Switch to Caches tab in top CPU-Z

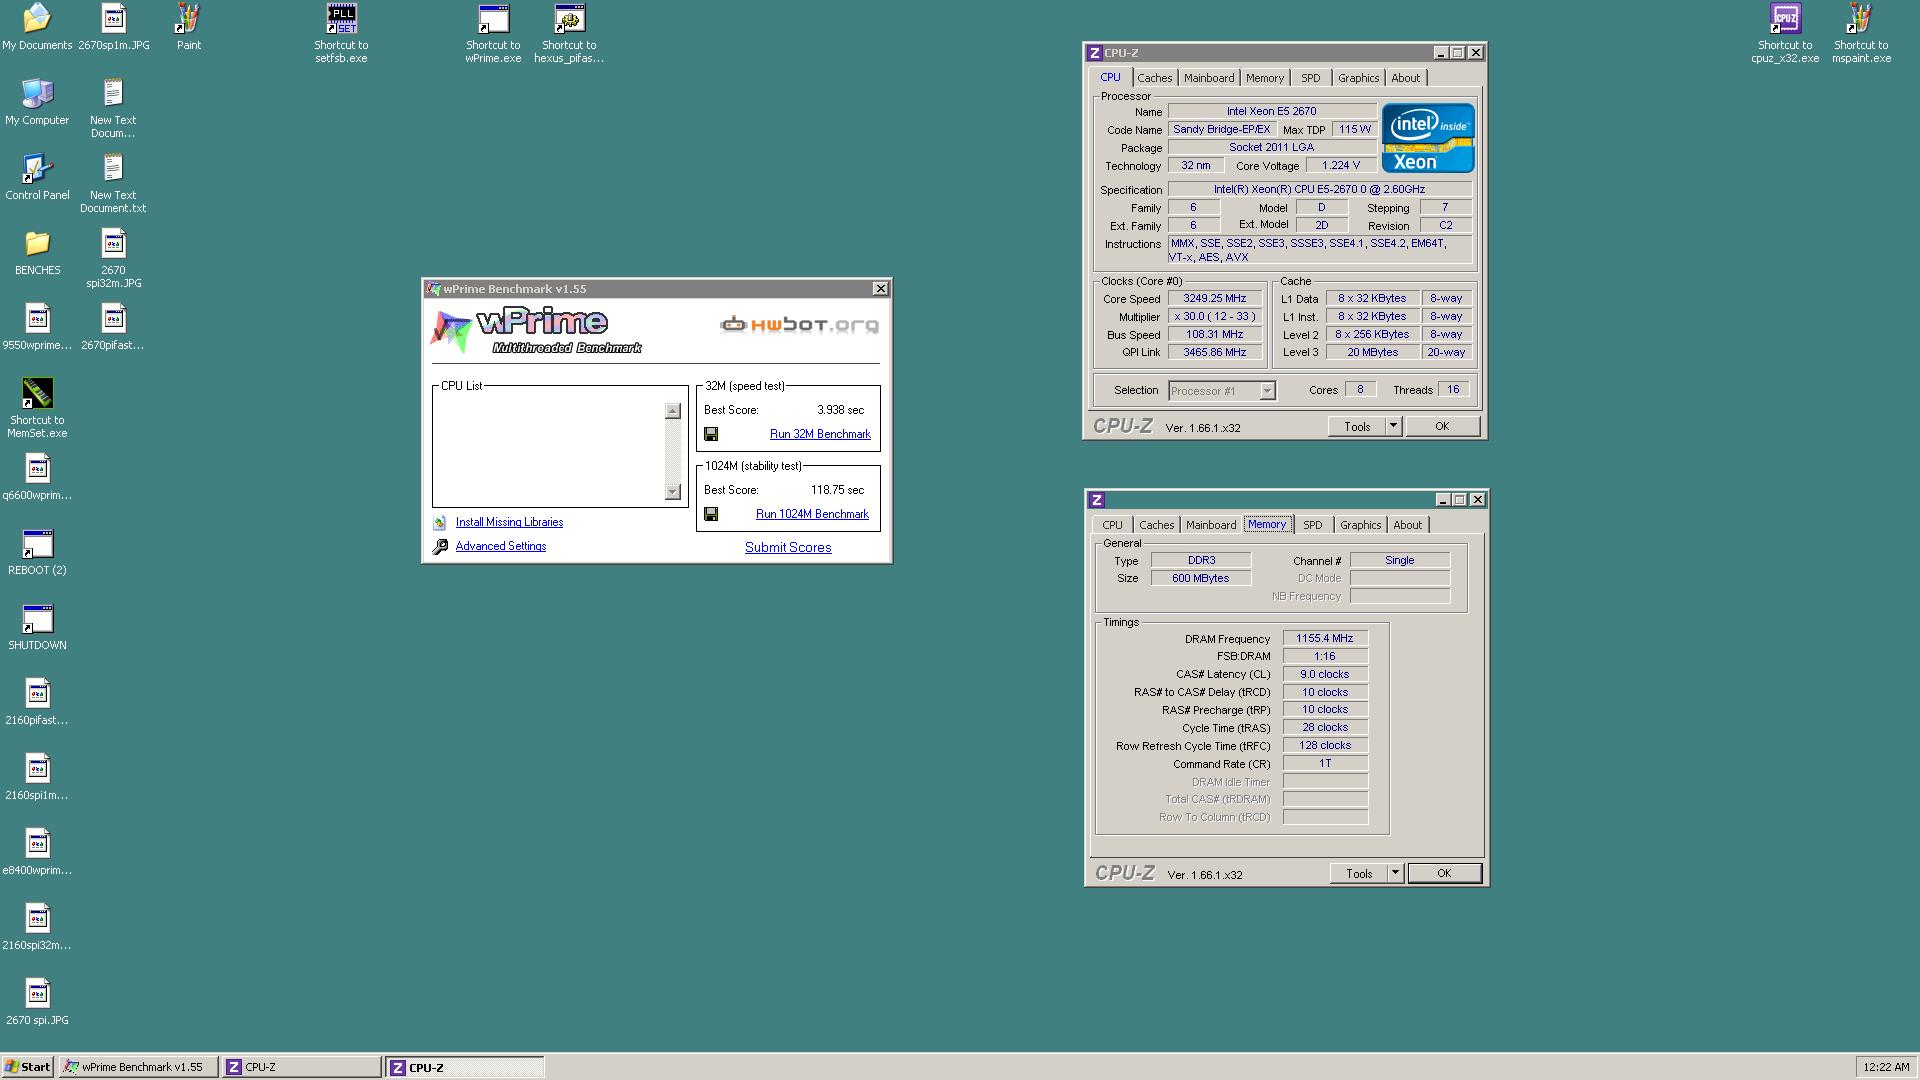[x=1154, y=78]
